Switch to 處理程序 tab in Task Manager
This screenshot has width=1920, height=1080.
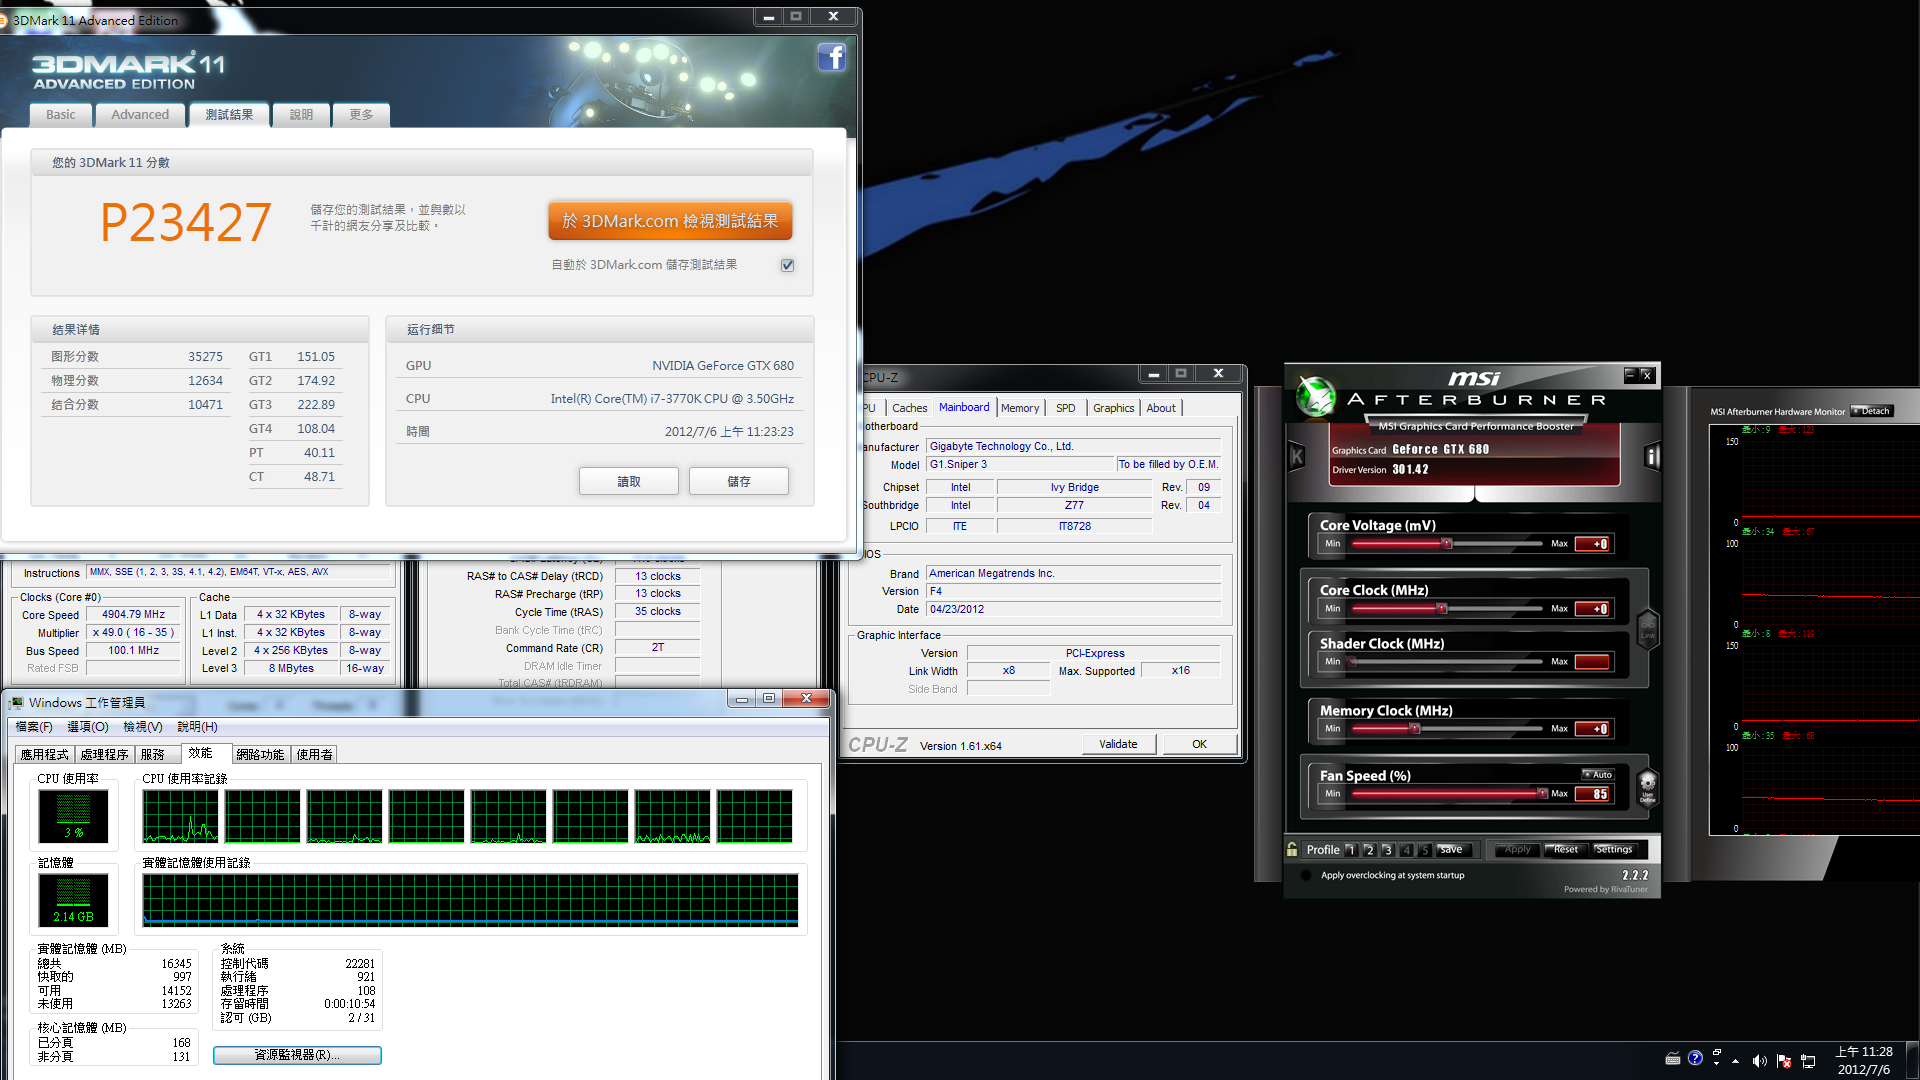(104, 755)
